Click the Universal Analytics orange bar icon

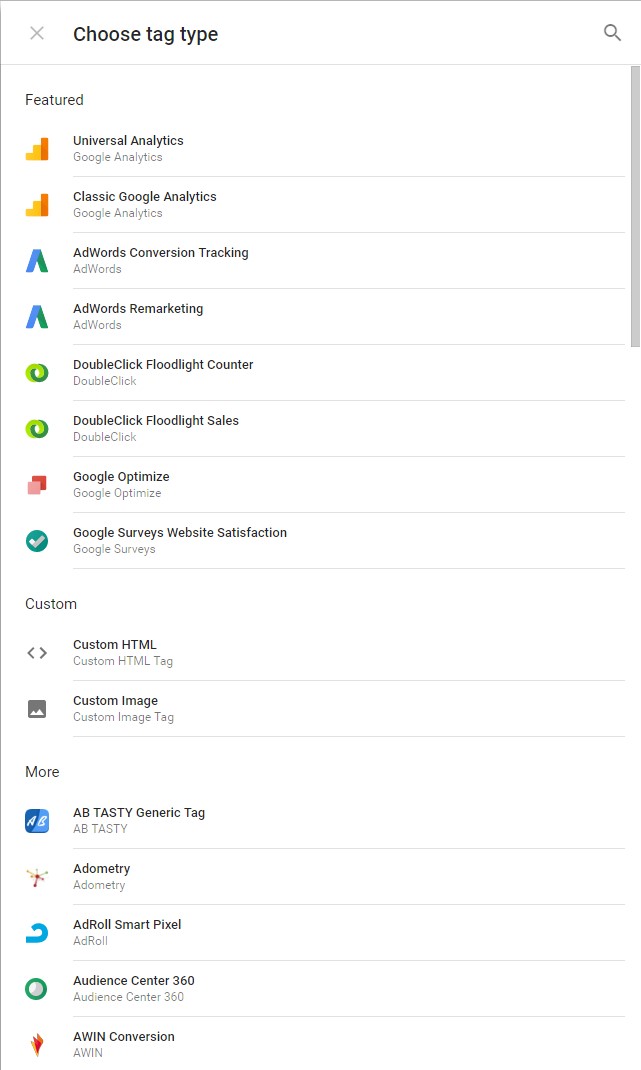[x=37, y=149]
